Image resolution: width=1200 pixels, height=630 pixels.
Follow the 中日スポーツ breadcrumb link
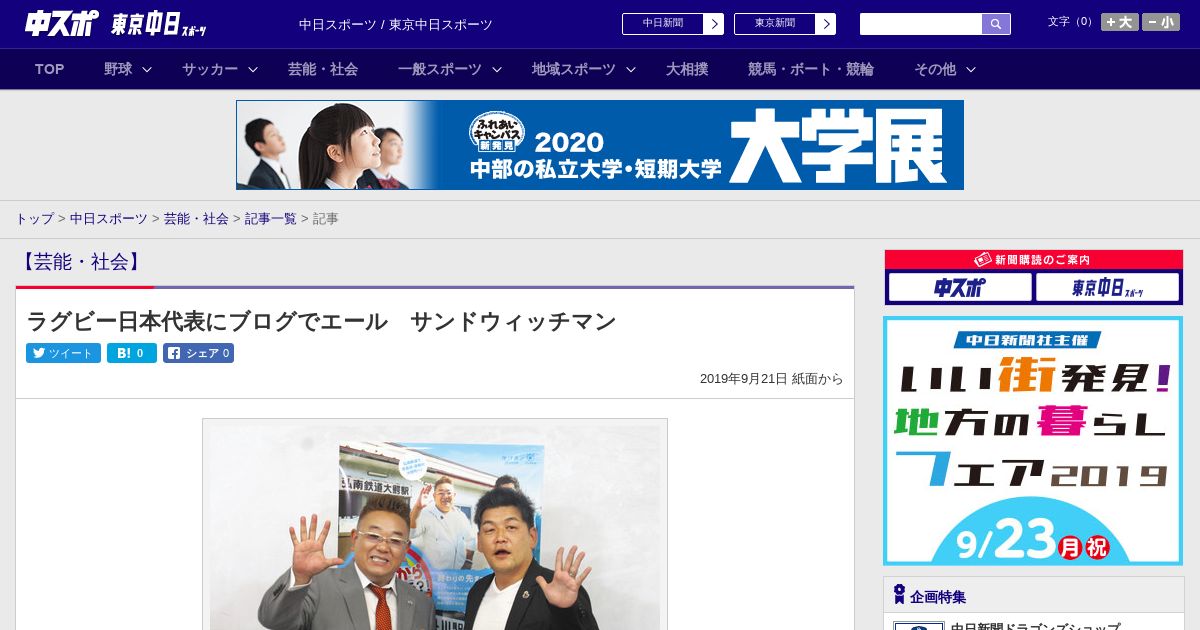[x=109, y=218]
